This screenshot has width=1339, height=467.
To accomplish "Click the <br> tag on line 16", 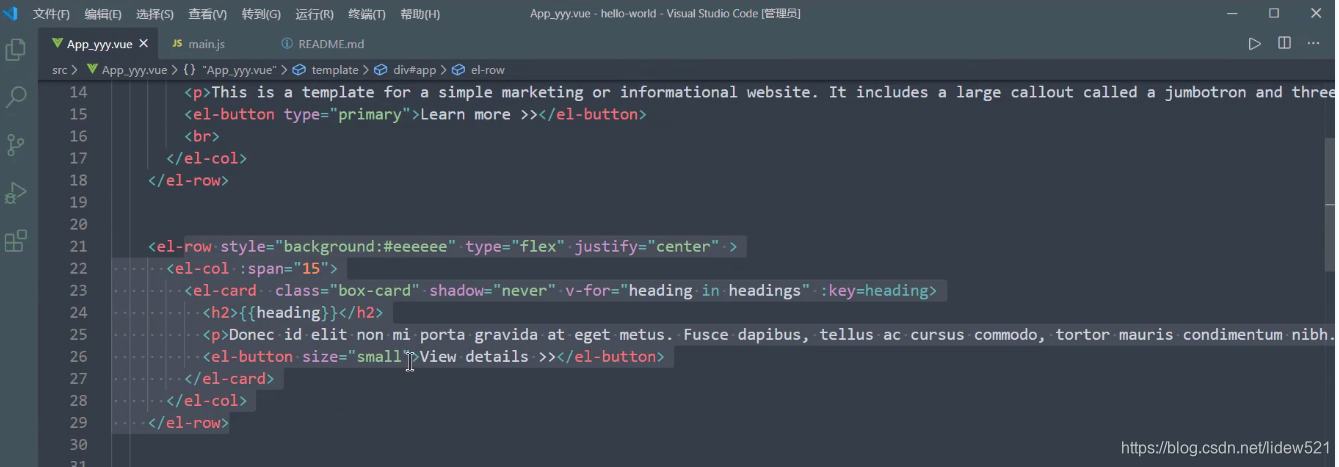I will tap(202, 136).
